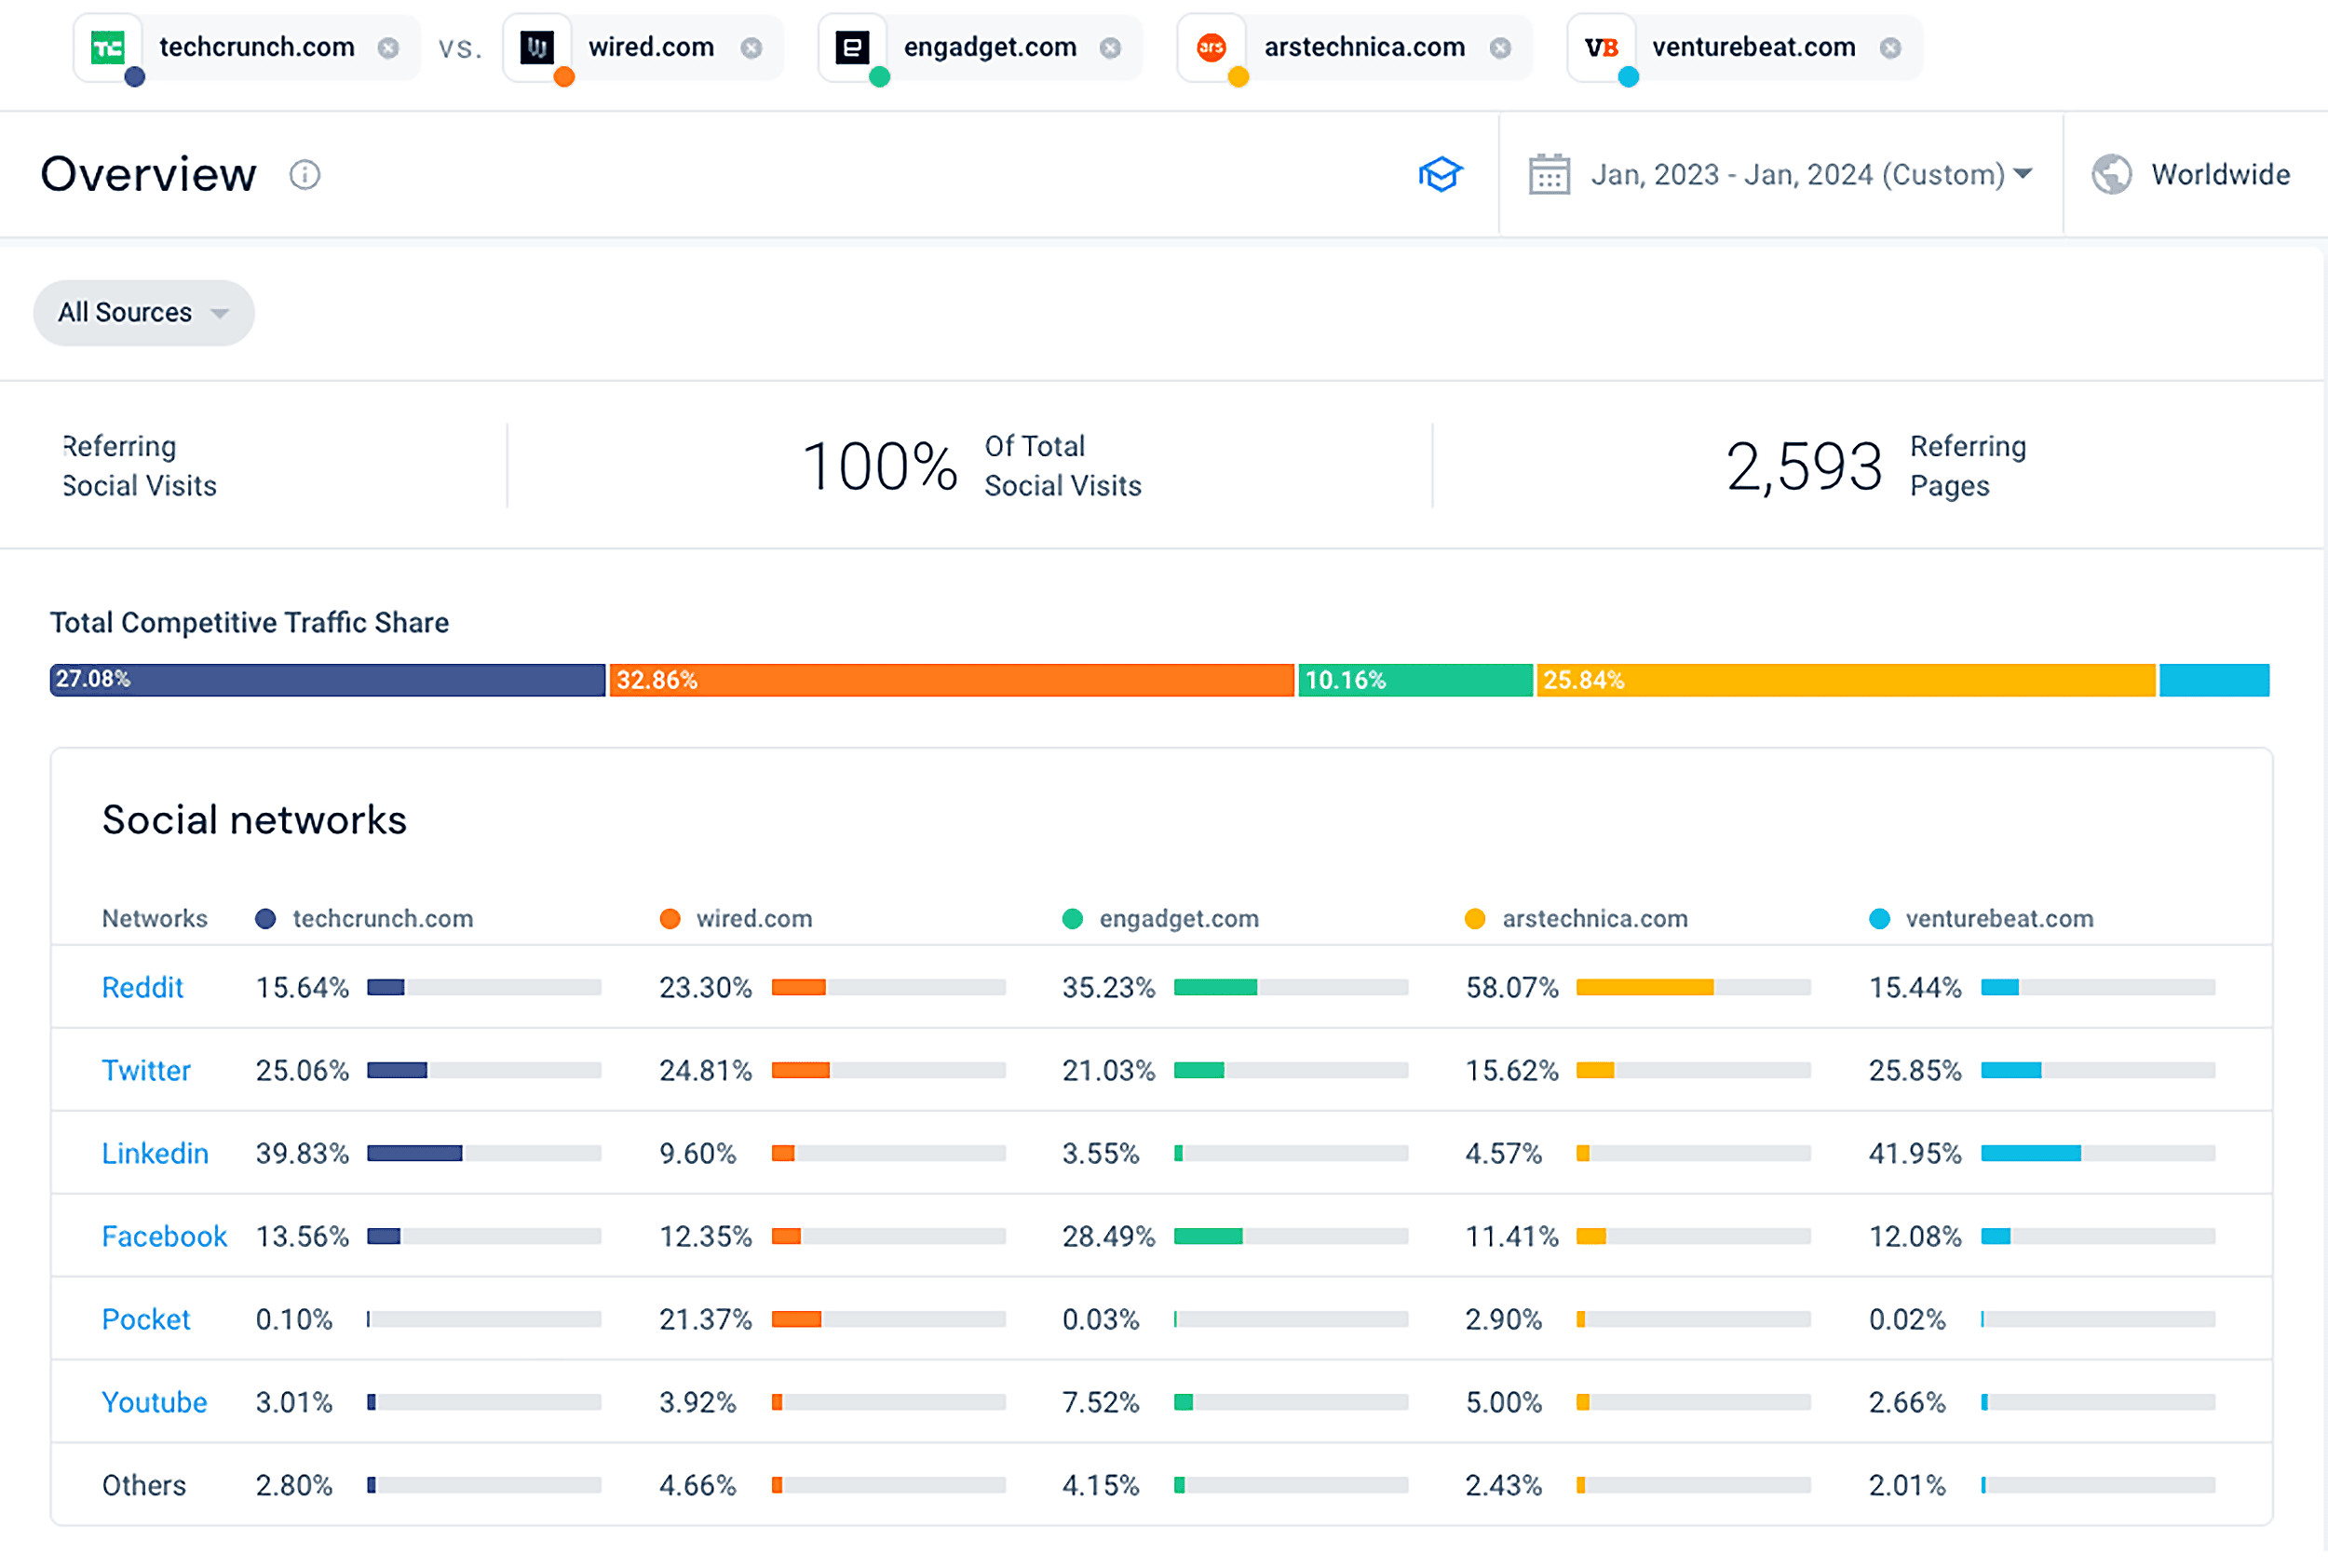2328x1568 pixels.
Task: Open Twitter network details
Action: click(146, 1070)
